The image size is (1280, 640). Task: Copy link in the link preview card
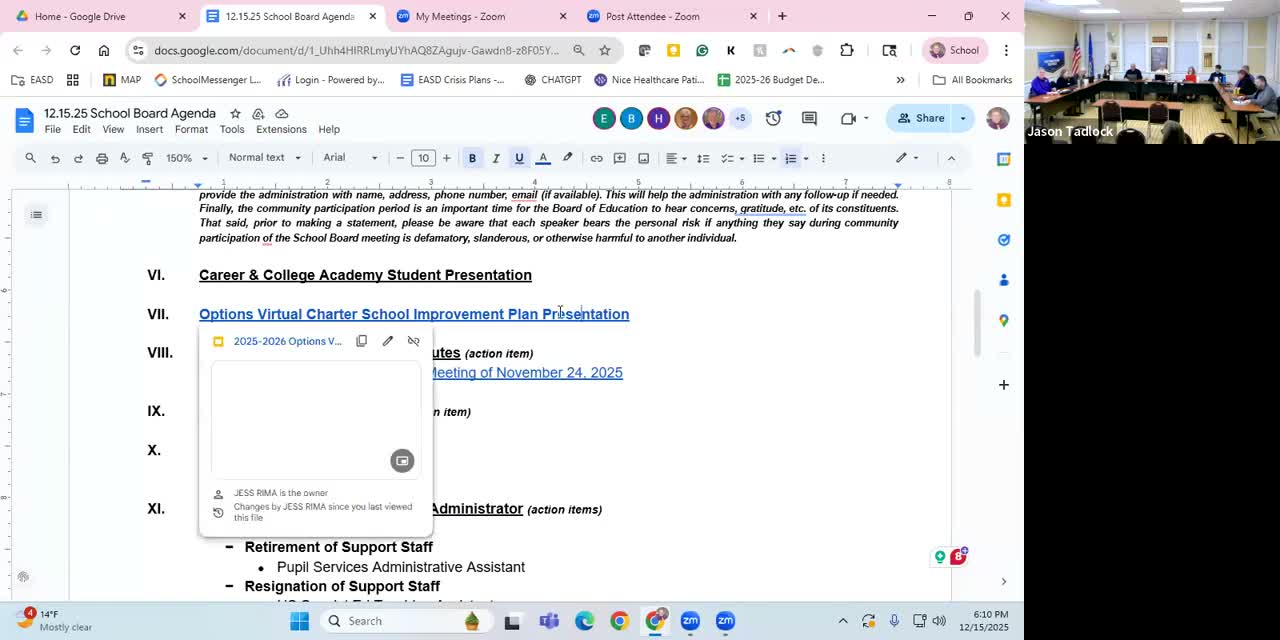[x=362, y=341]
